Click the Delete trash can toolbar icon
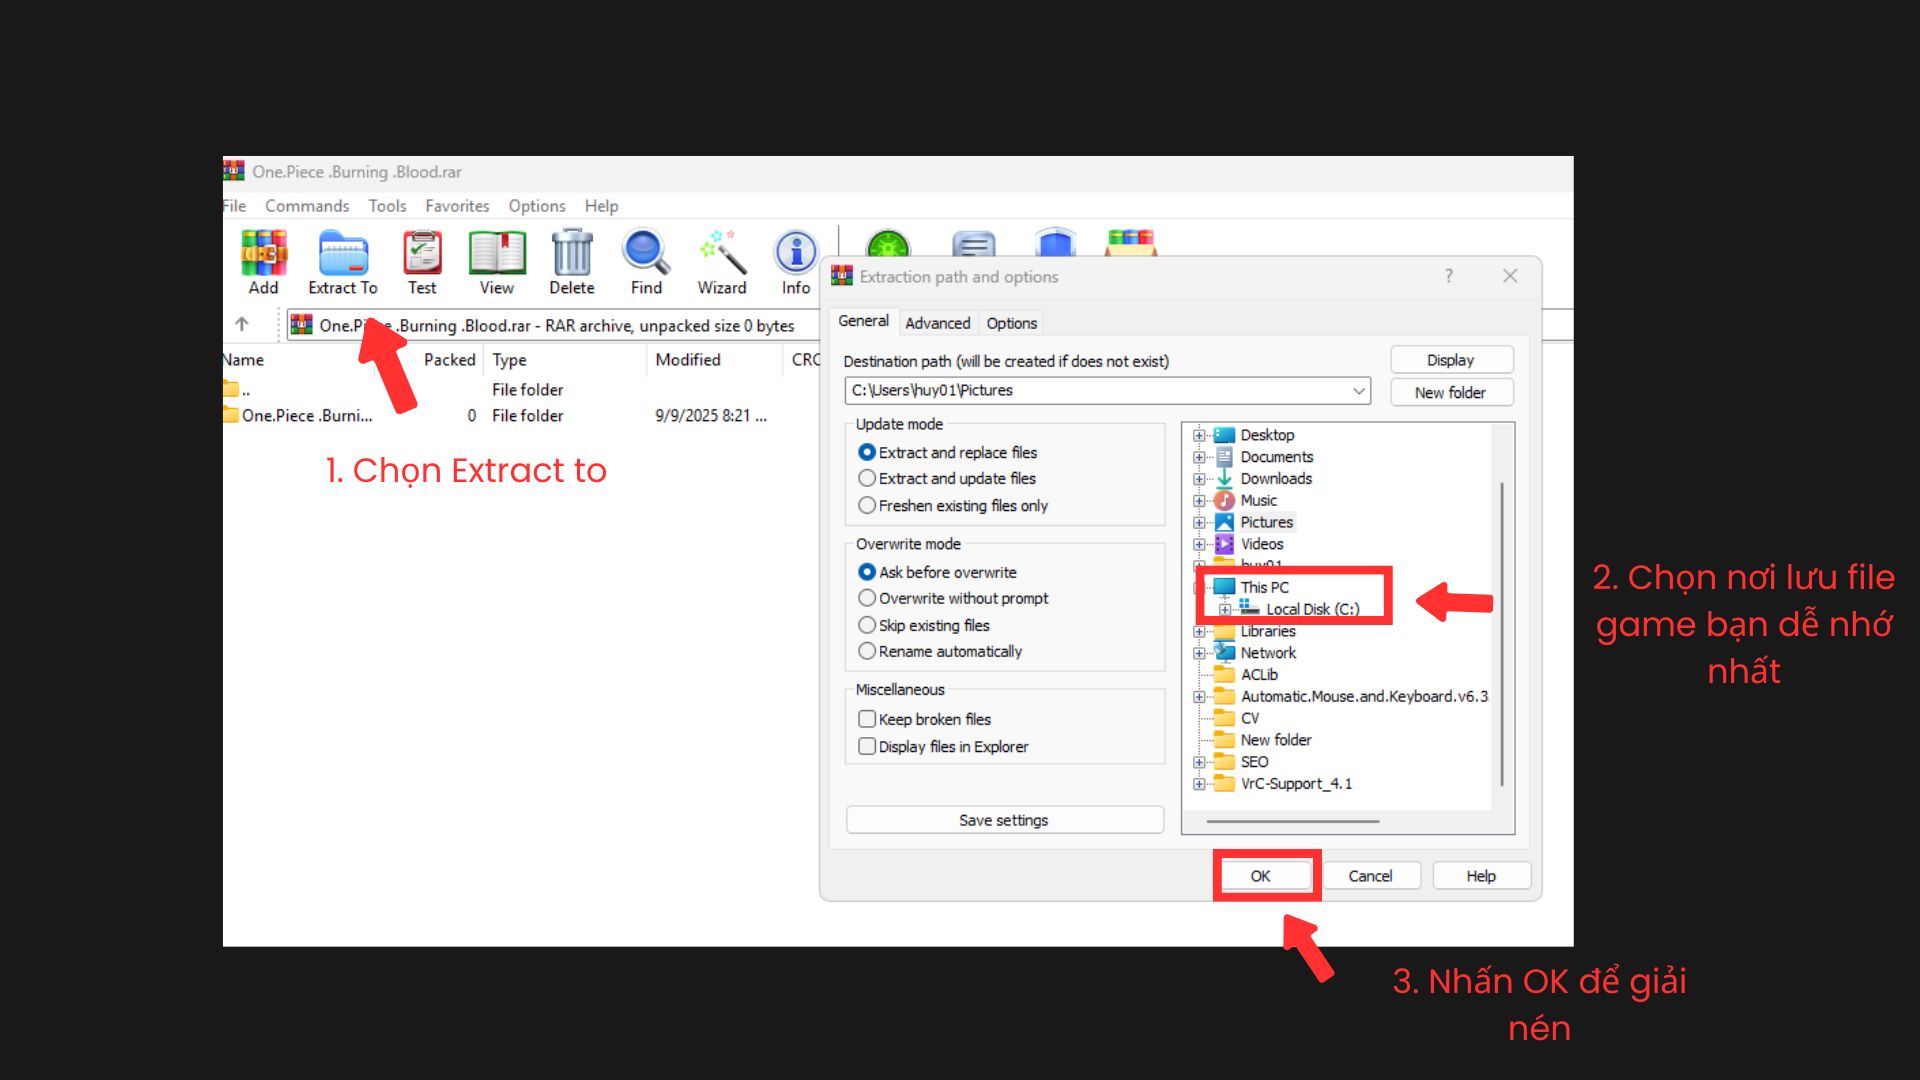1920x1080 pixels. pos(572,253)
